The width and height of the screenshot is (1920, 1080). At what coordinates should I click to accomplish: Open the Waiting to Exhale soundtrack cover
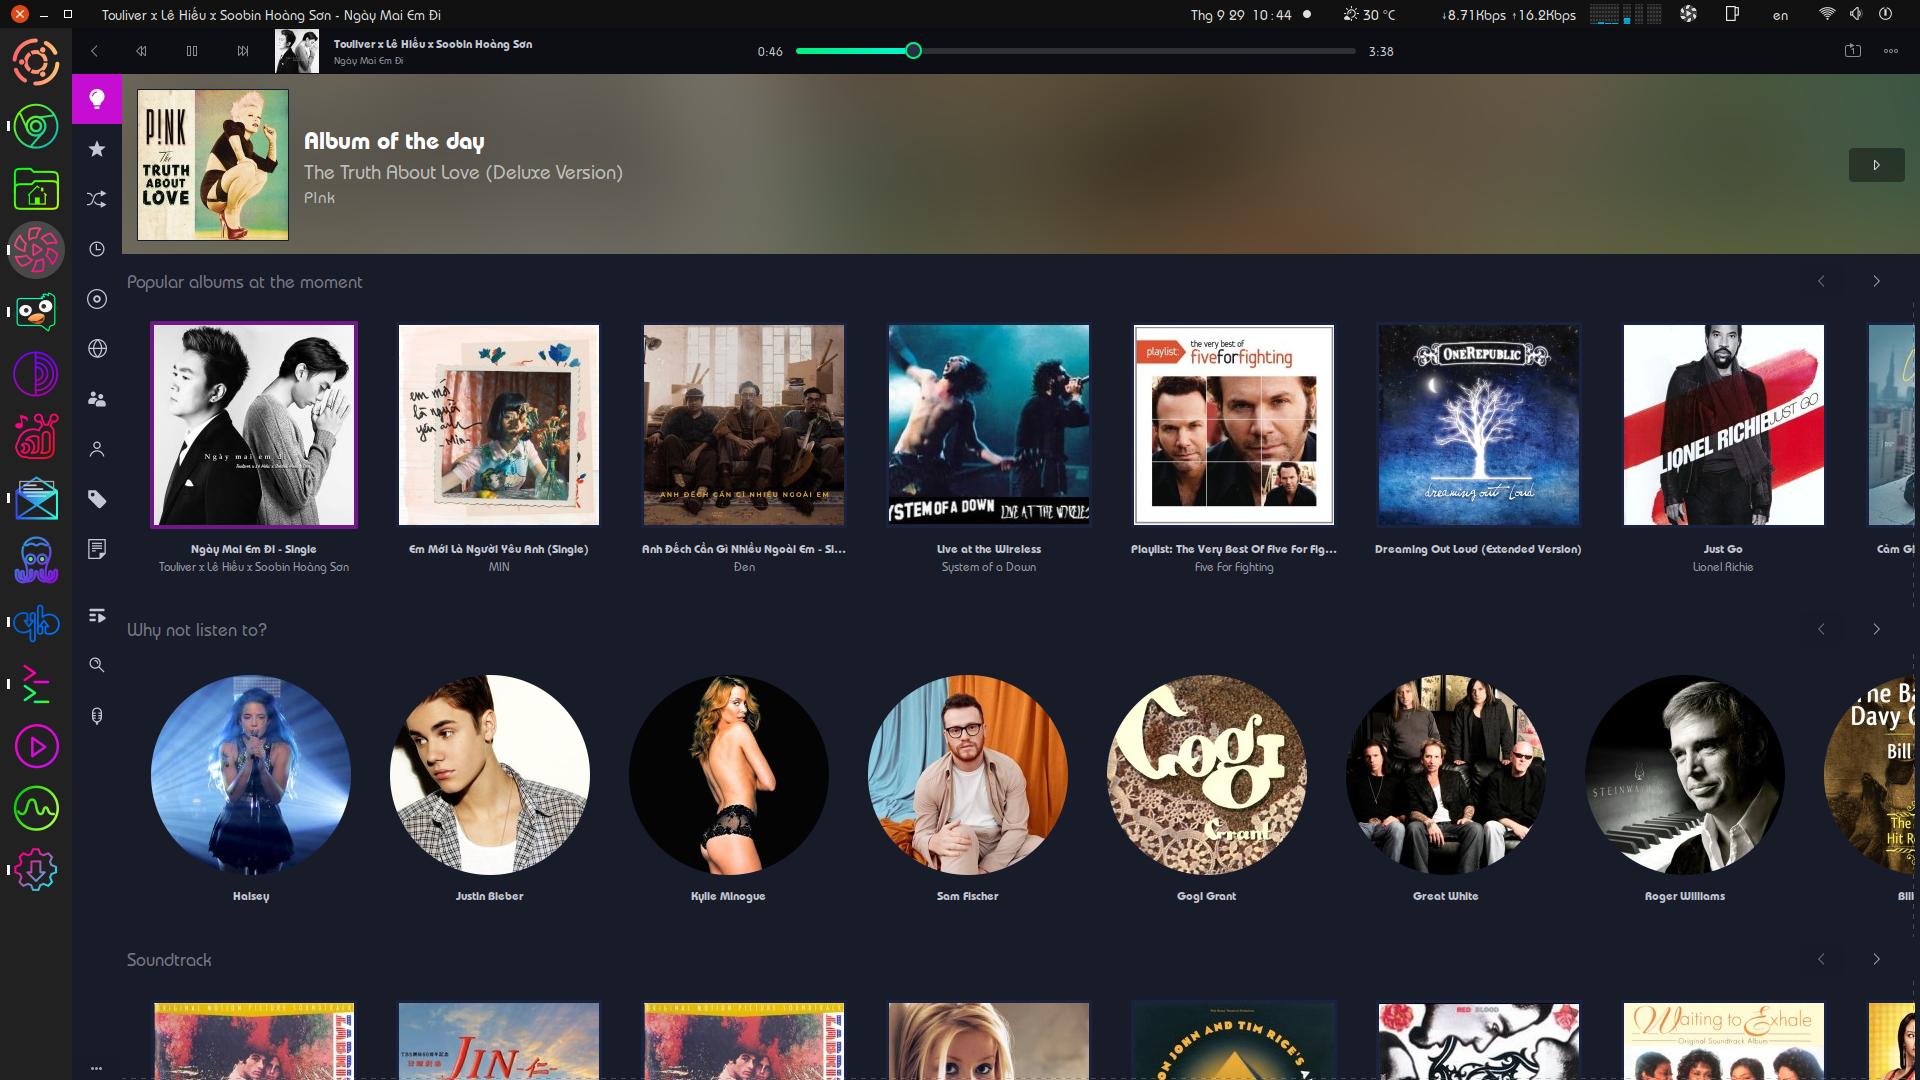1724,1041
